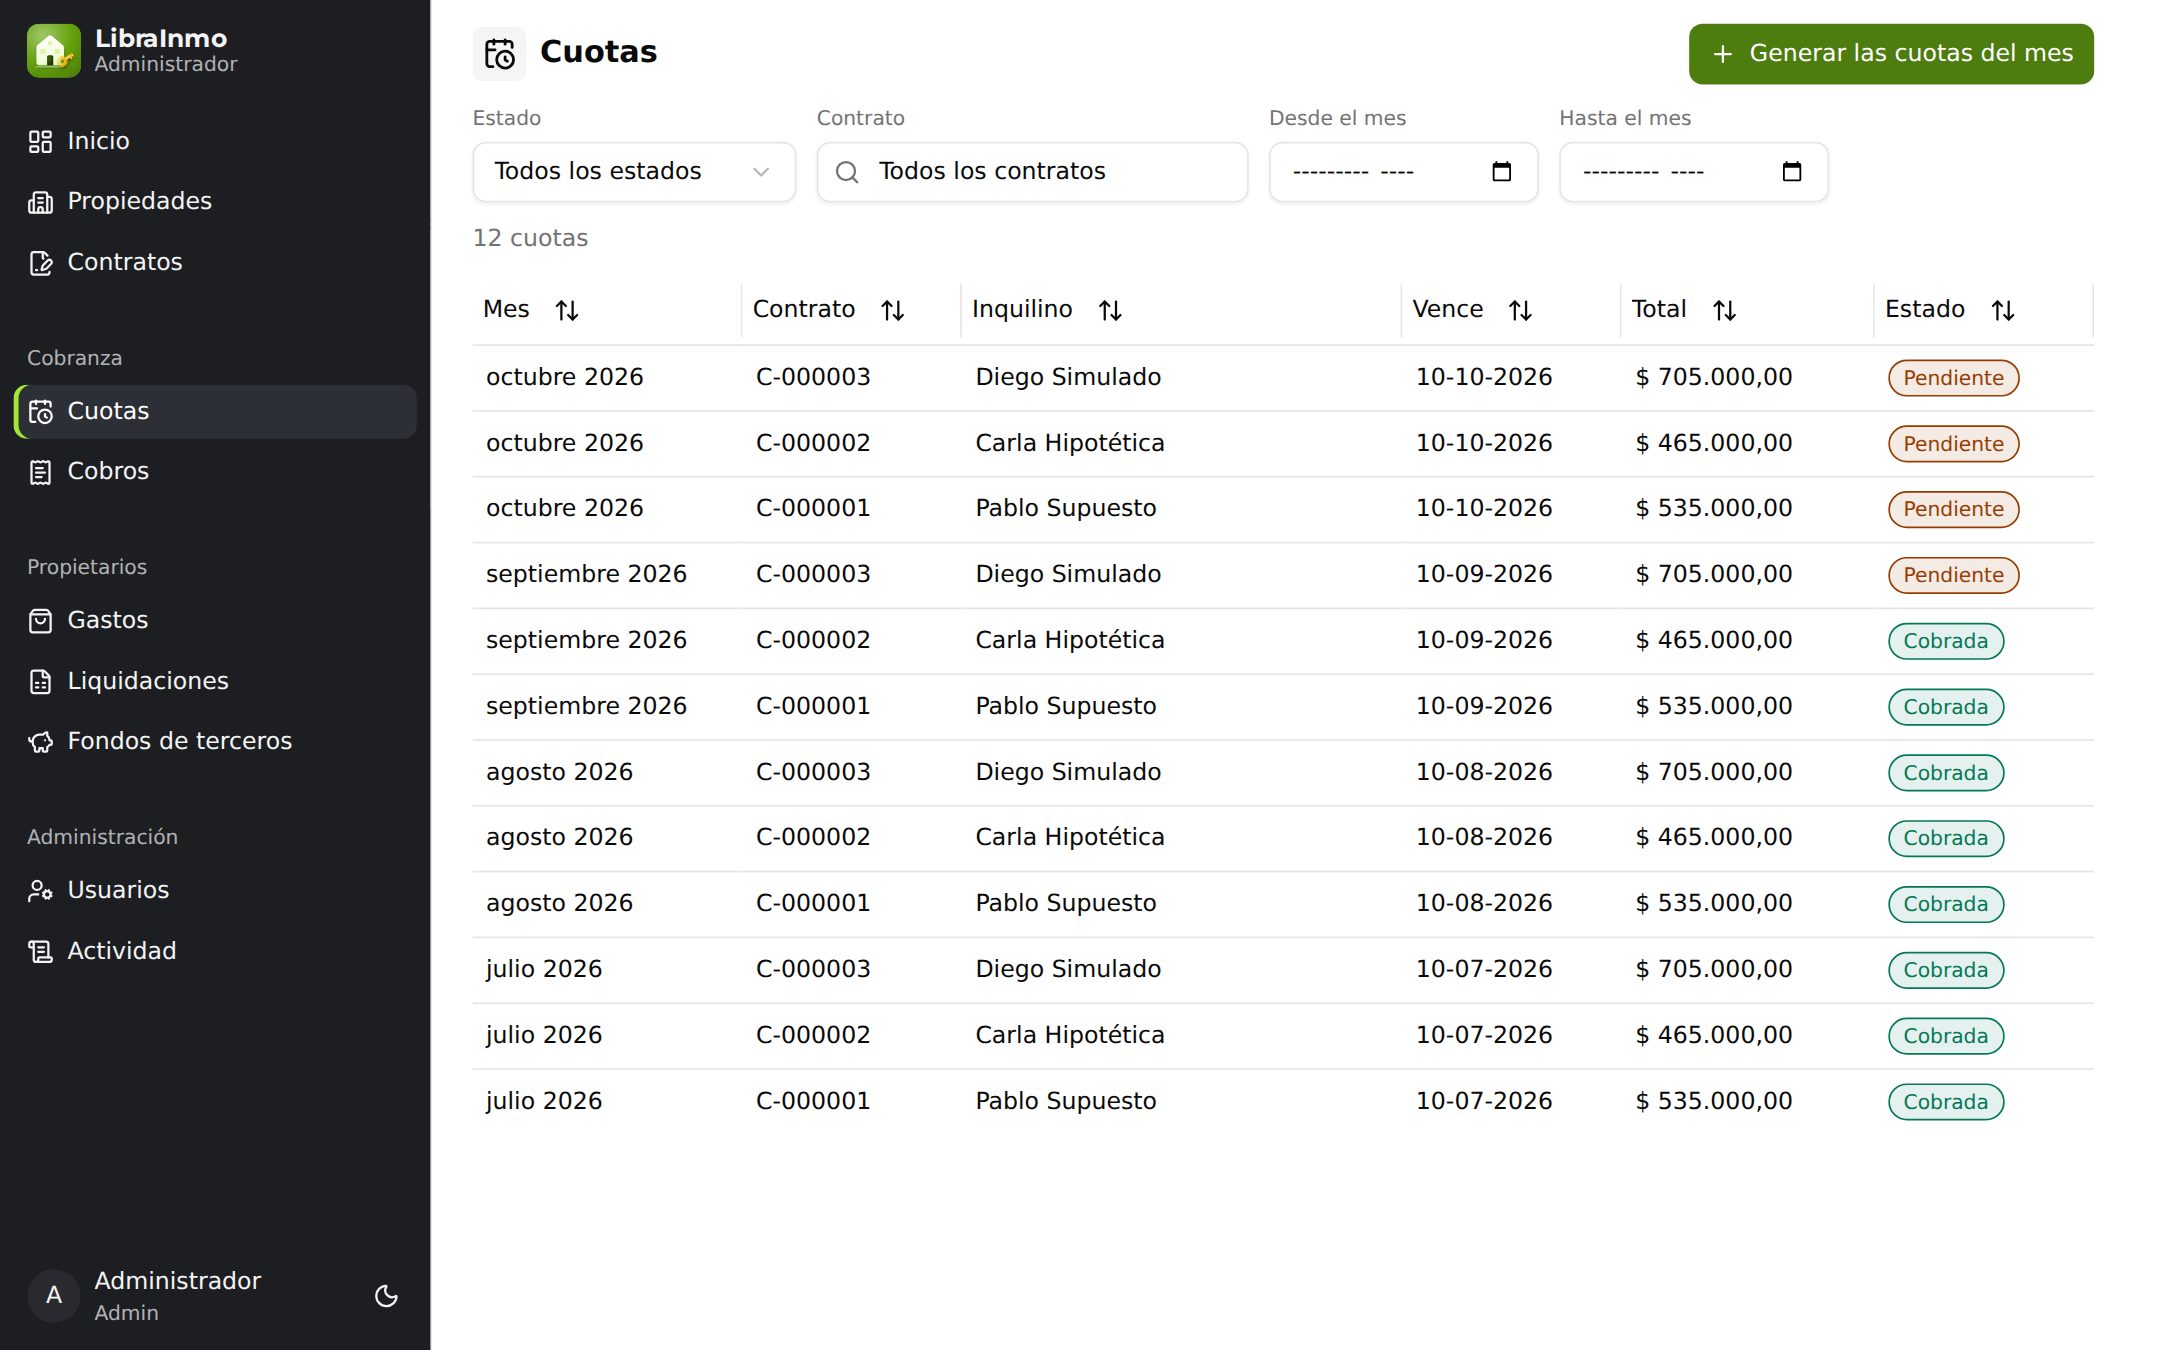Open the Hasta el mes calendar picker icon
This screenshot has height=1350, width=2160.
(1792, 172)
